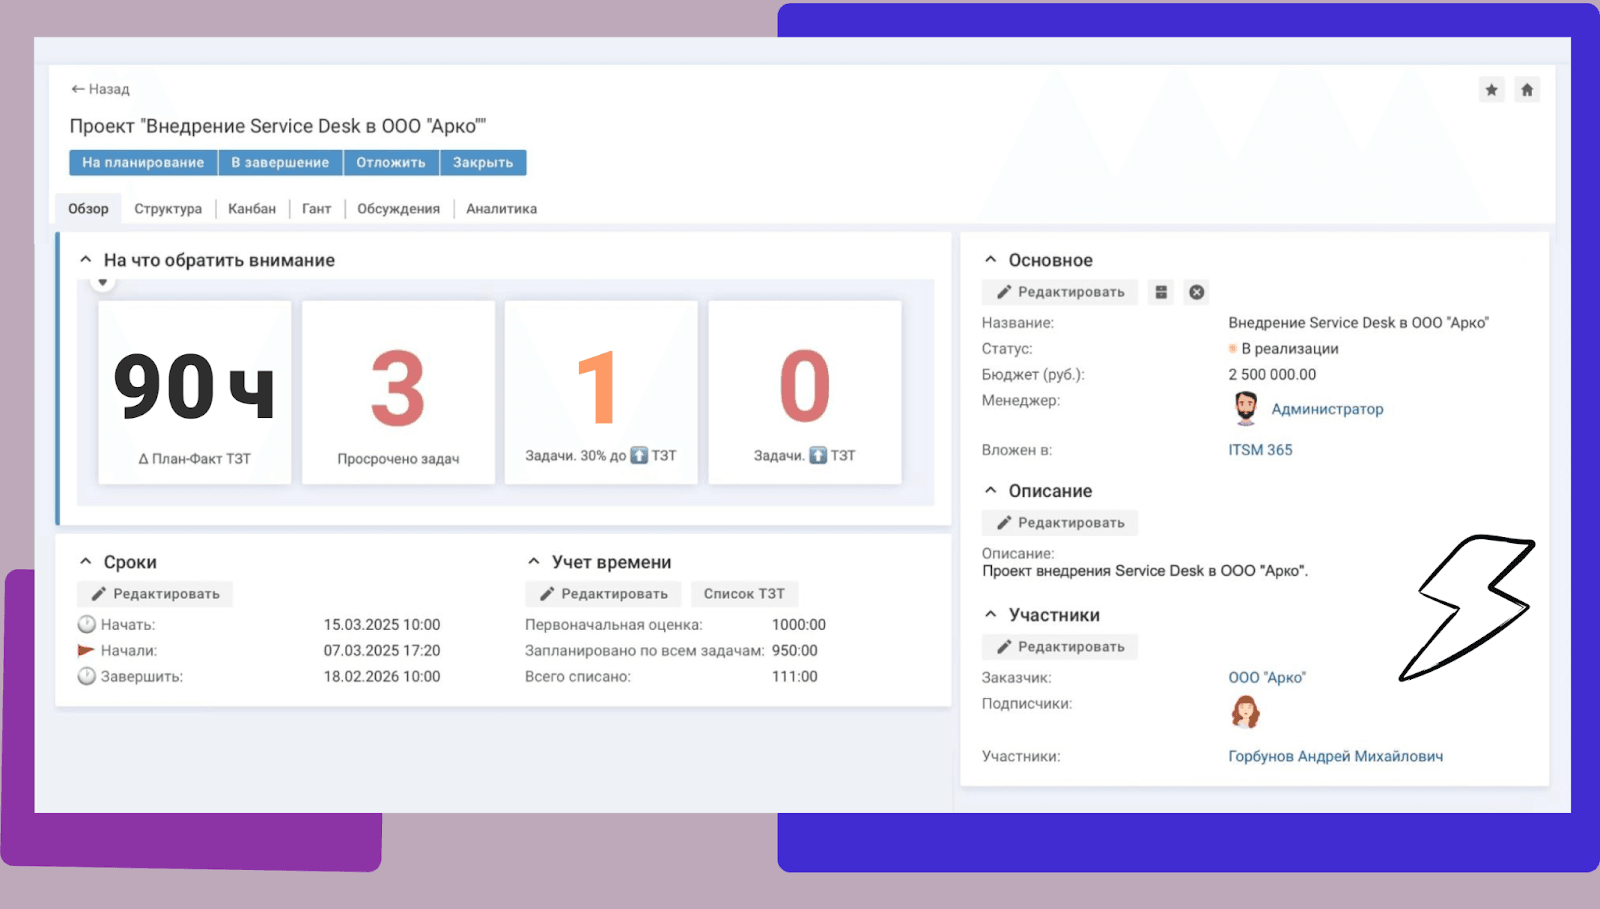Image resolution: width=1600 pixels, height=909 pixels.
Task: Click the clock icon next to Завершить
Action: point(86,675)
